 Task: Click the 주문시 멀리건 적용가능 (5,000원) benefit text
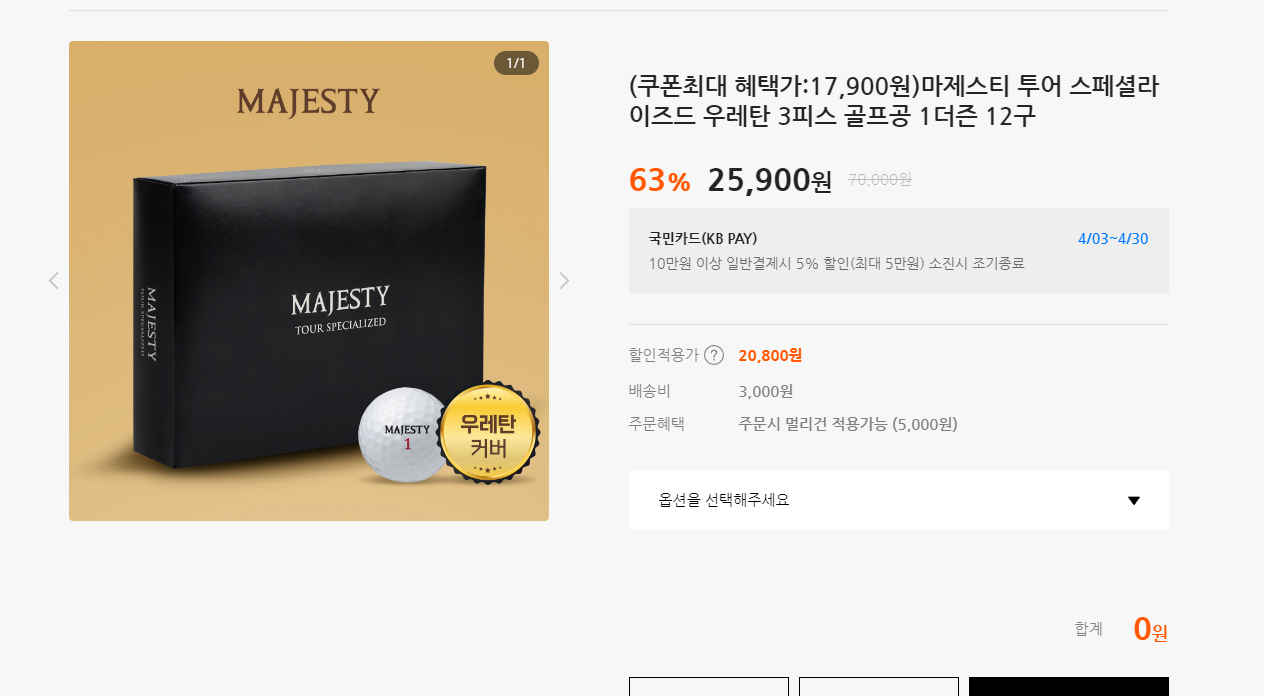pos(848,424)
